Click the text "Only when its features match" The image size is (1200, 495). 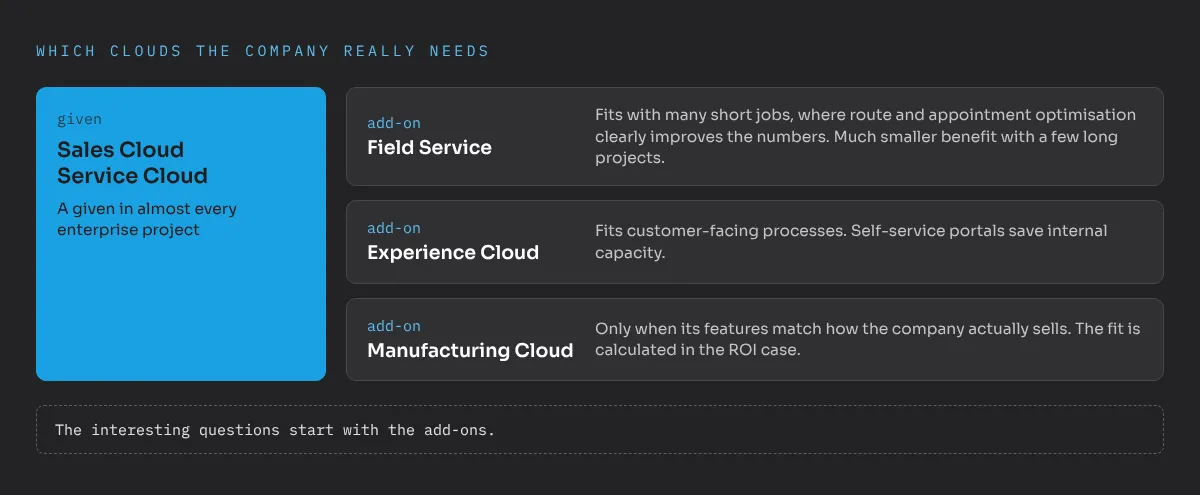click(x=868, y=340)
